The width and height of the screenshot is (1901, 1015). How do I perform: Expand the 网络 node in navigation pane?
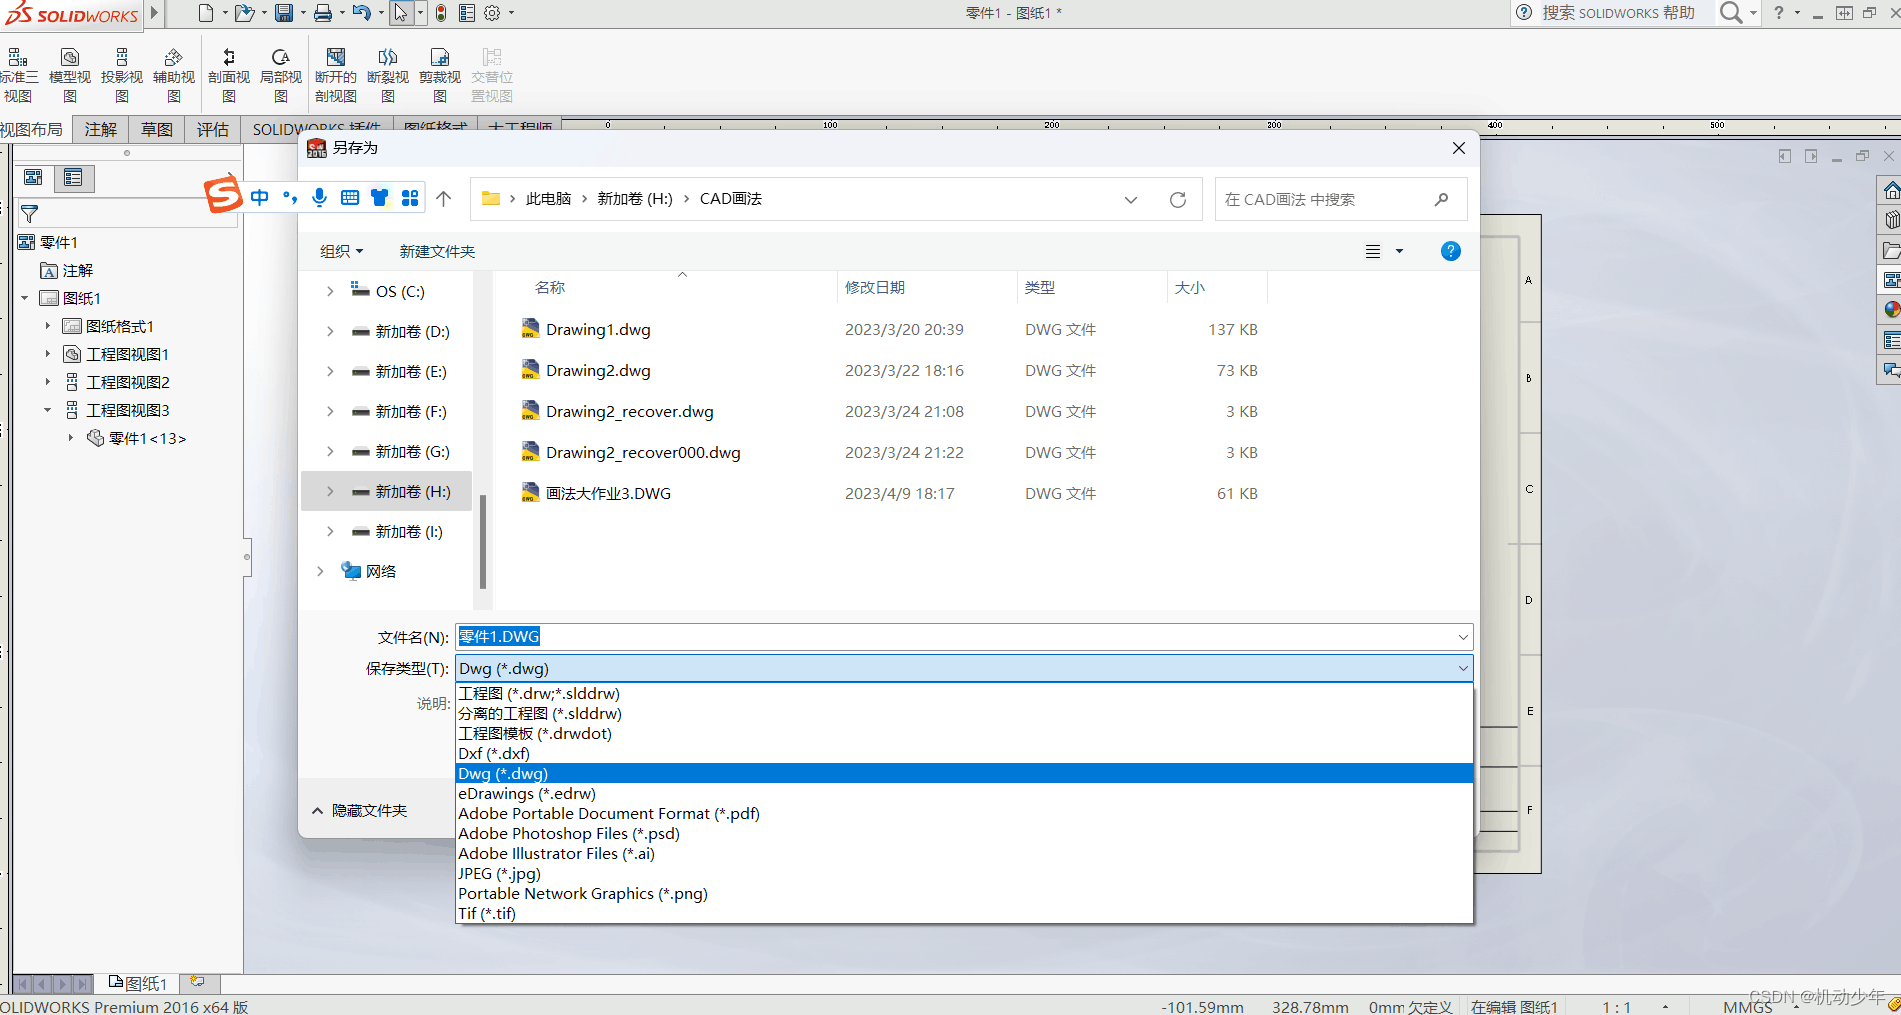320,571
